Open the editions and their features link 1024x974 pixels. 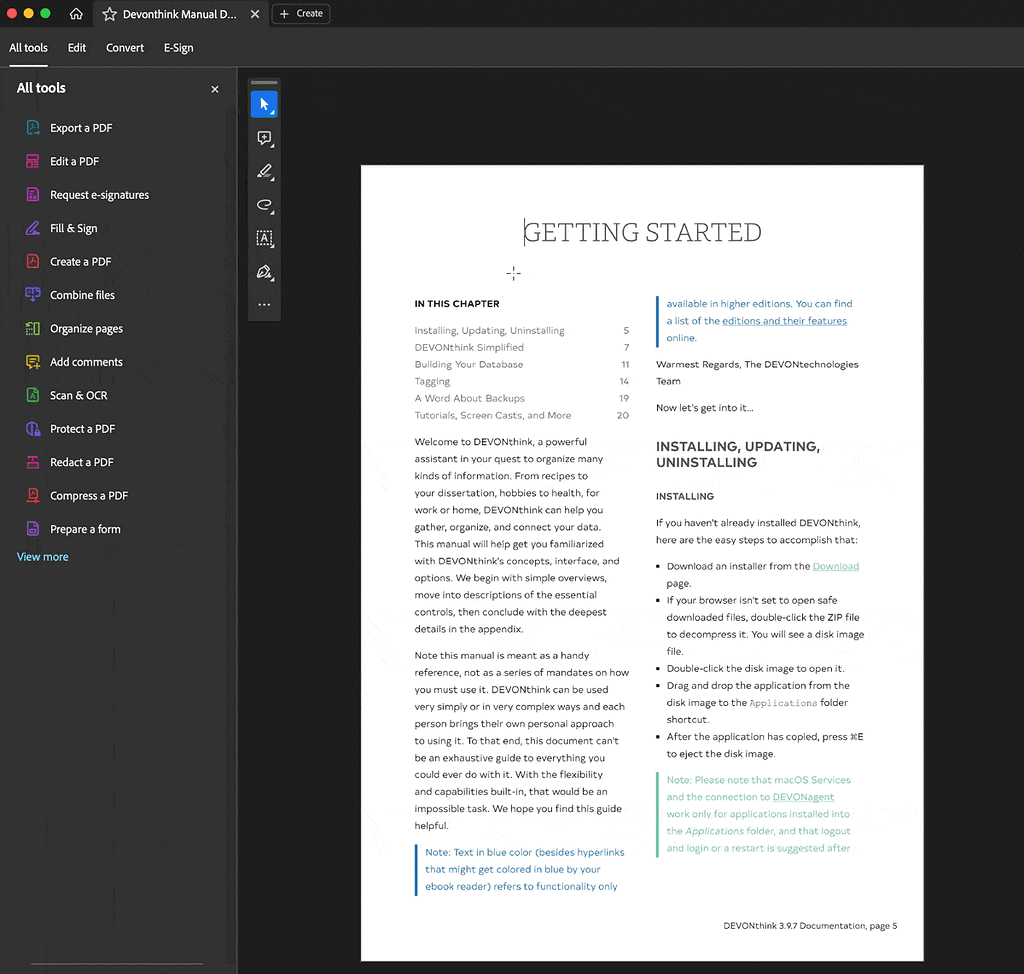pos(784,321)
